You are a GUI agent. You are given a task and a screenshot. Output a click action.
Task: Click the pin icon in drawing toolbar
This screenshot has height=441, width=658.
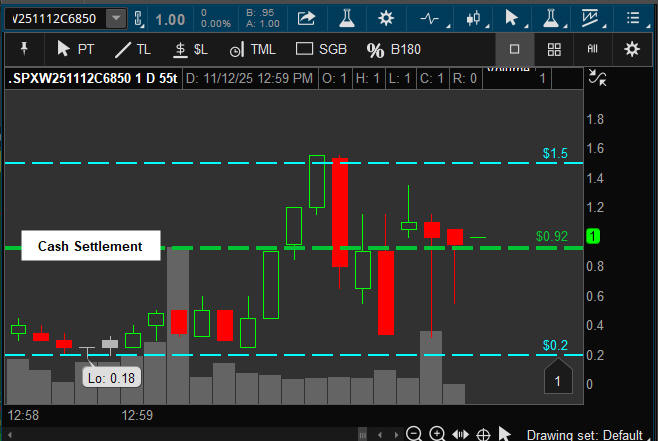(24, 49)
